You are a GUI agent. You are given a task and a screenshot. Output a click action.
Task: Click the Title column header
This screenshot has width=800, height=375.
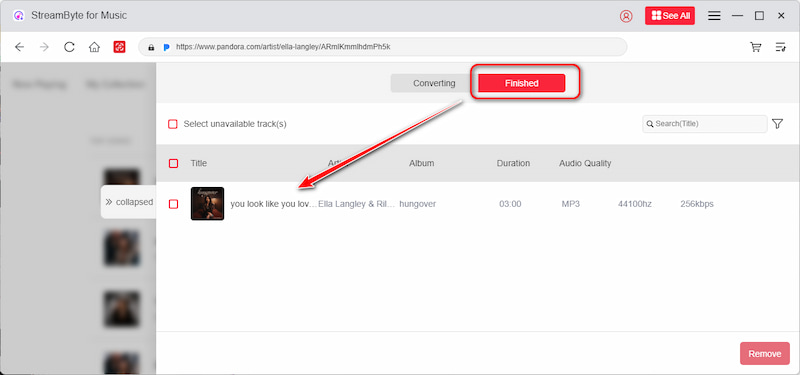tap(198, 163)
